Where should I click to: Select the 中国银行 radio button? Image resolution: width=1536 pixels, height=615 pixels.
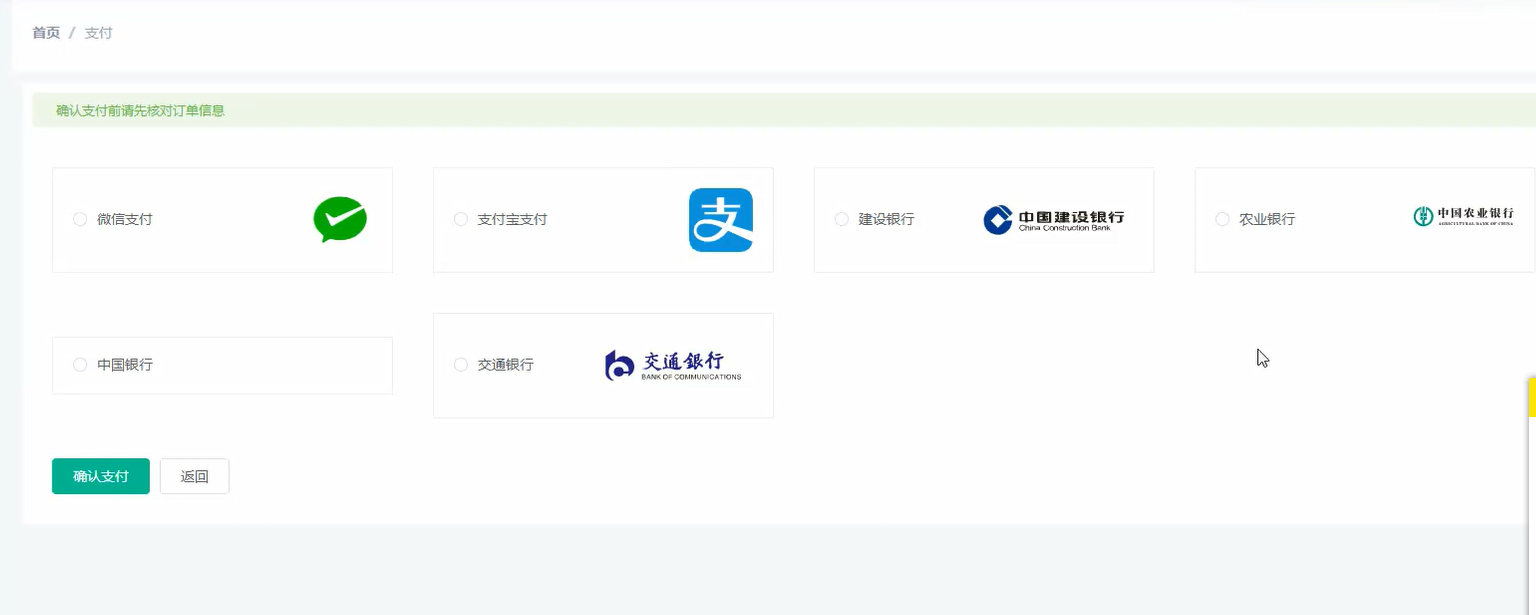point(80,365)
